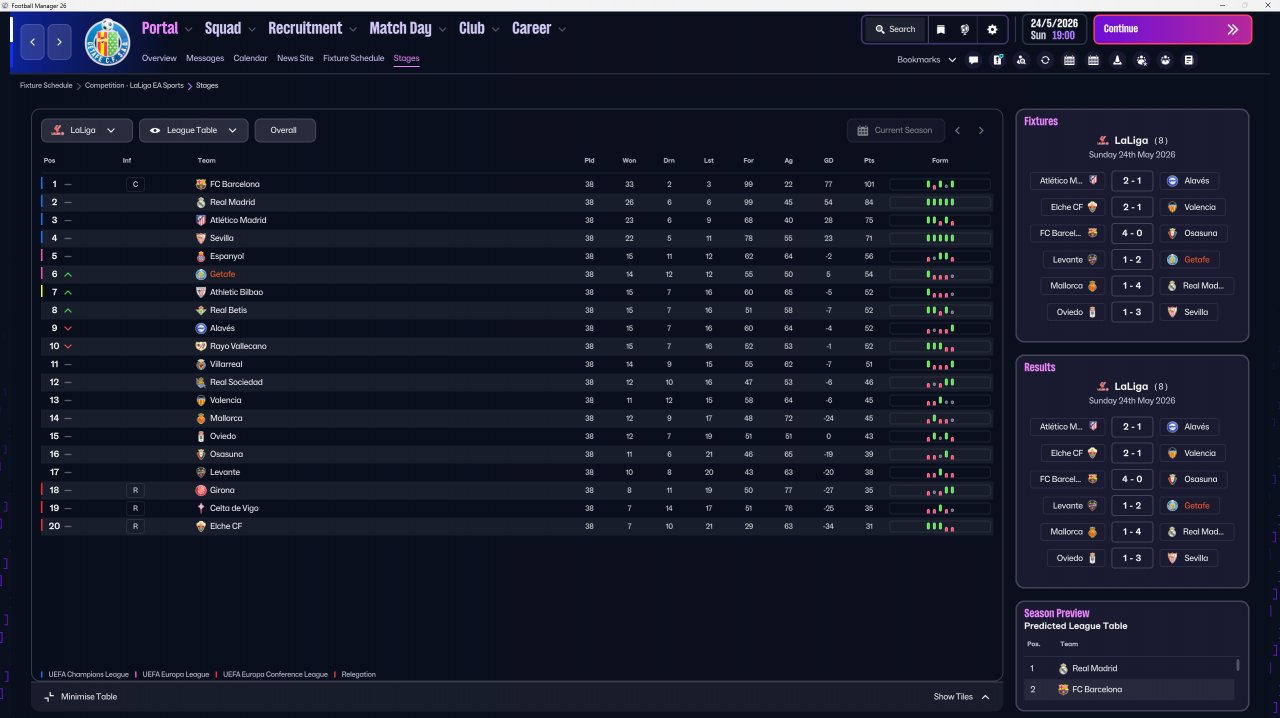Open the squad group bookmark icon
Screen dimensions: 1280x718
pos(1165,60)
